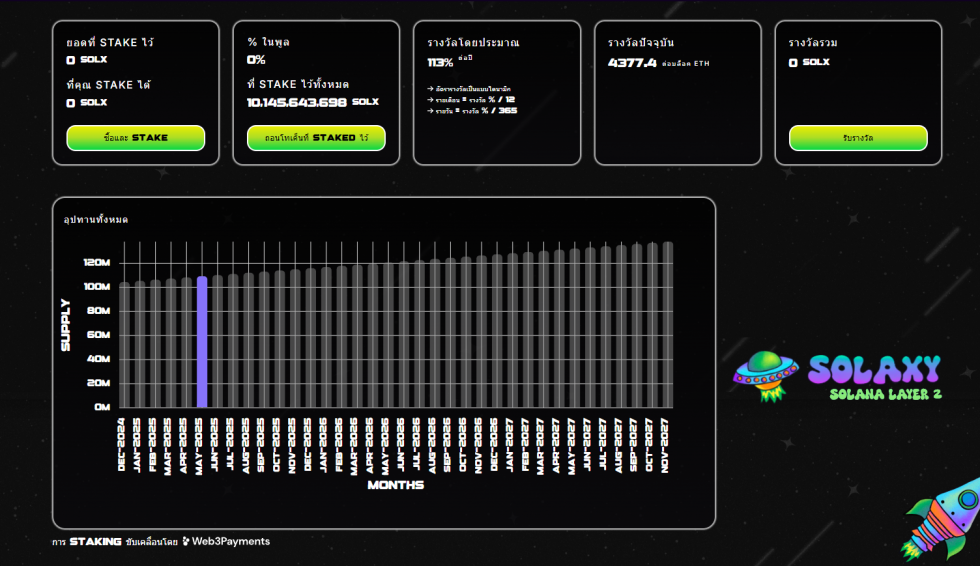Screen dimensions: 980x566
Task: Click the green ซื้อและ STAKE button
Action: (x=136, y=138)
